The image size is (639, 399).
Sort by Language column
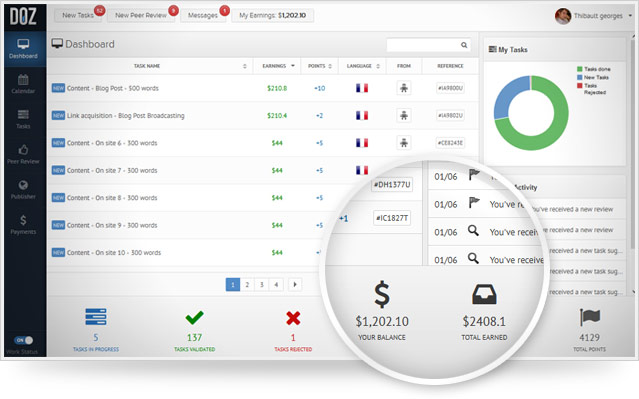pos(378,66)
